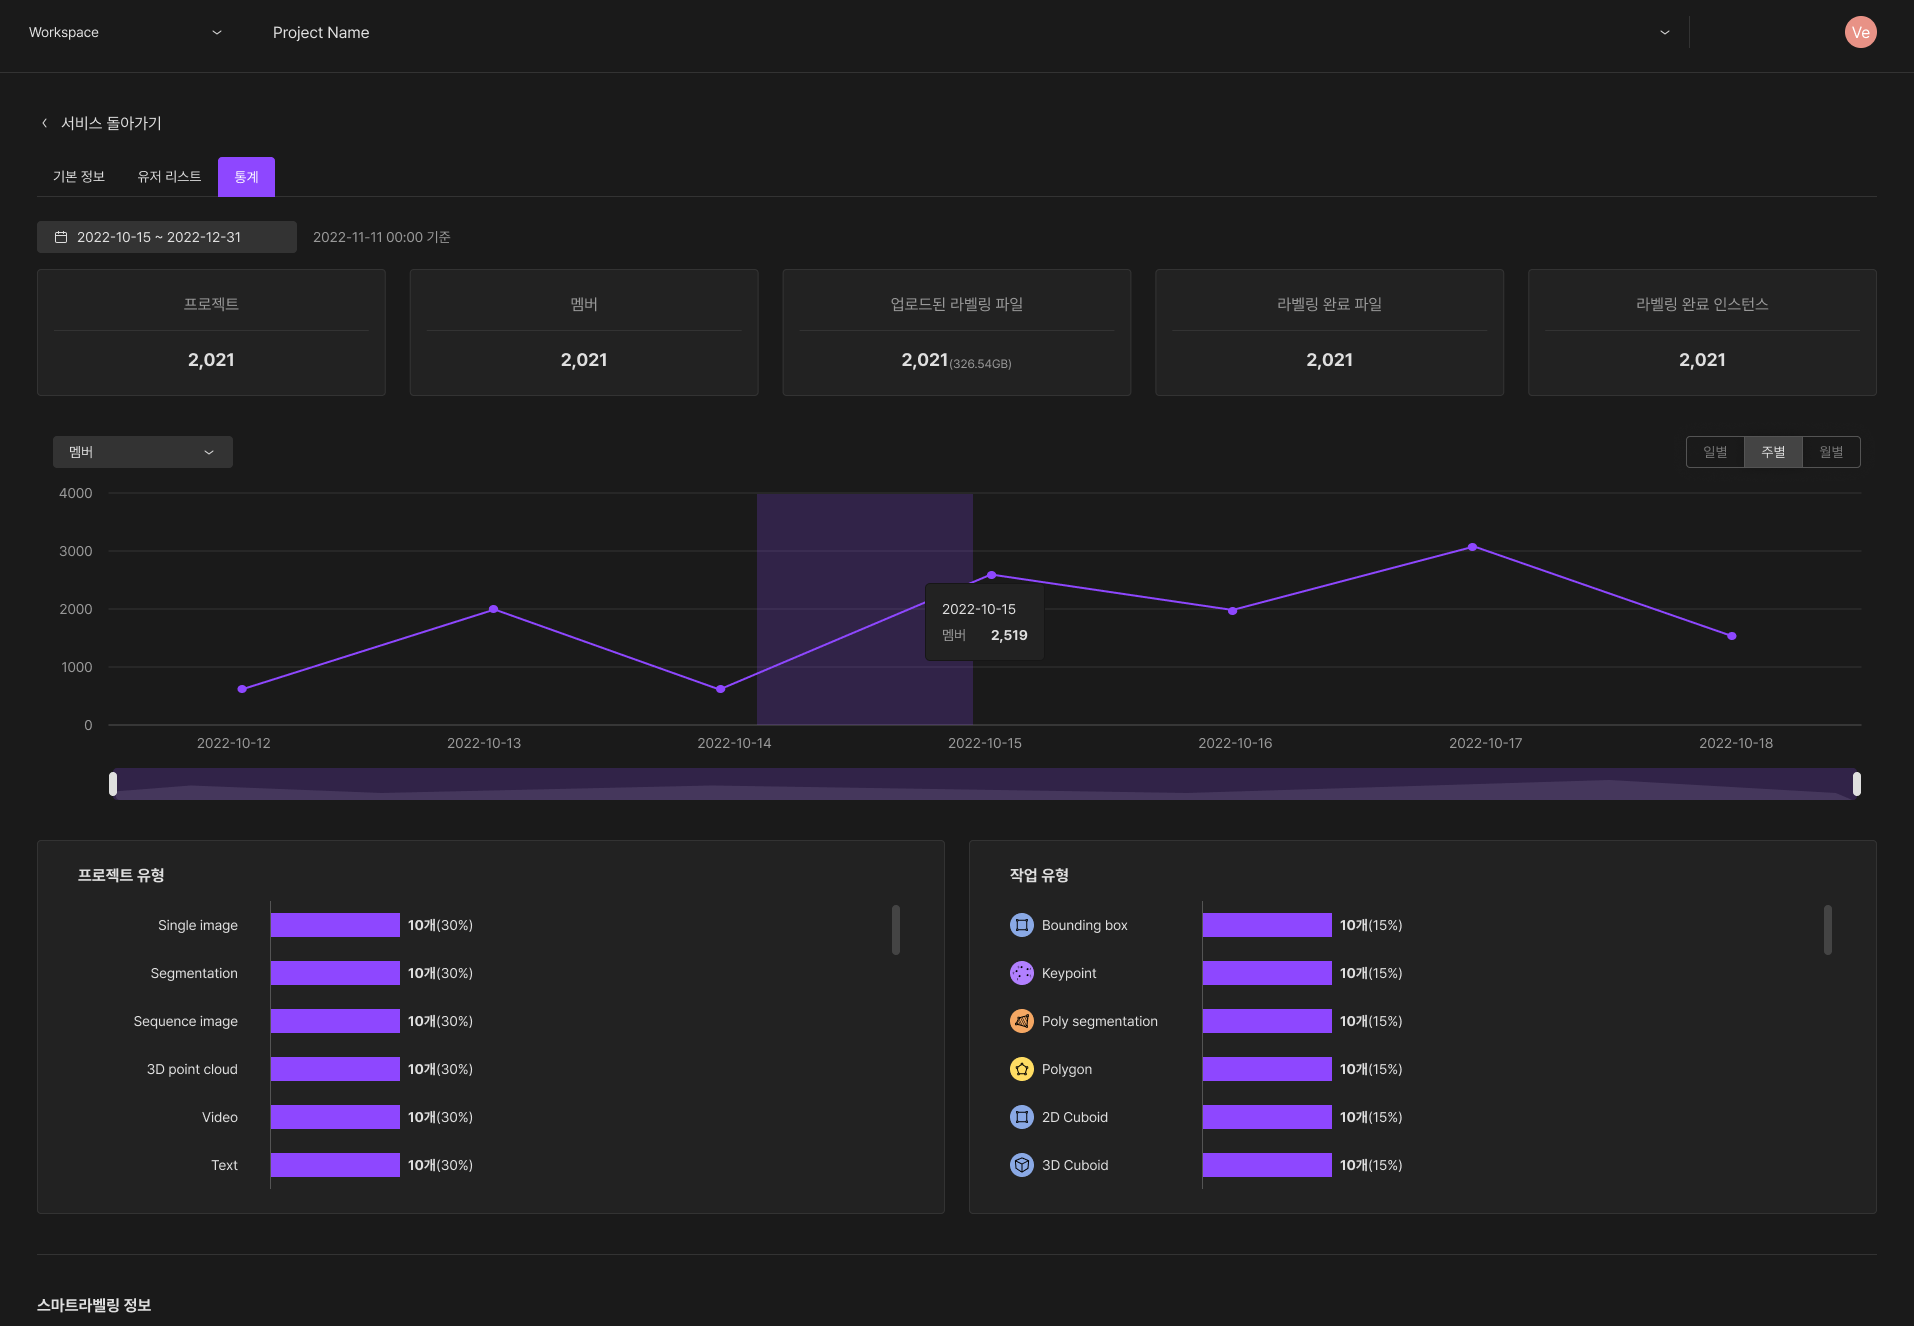Click the 멤버 summary card

[x=584, y=332]
